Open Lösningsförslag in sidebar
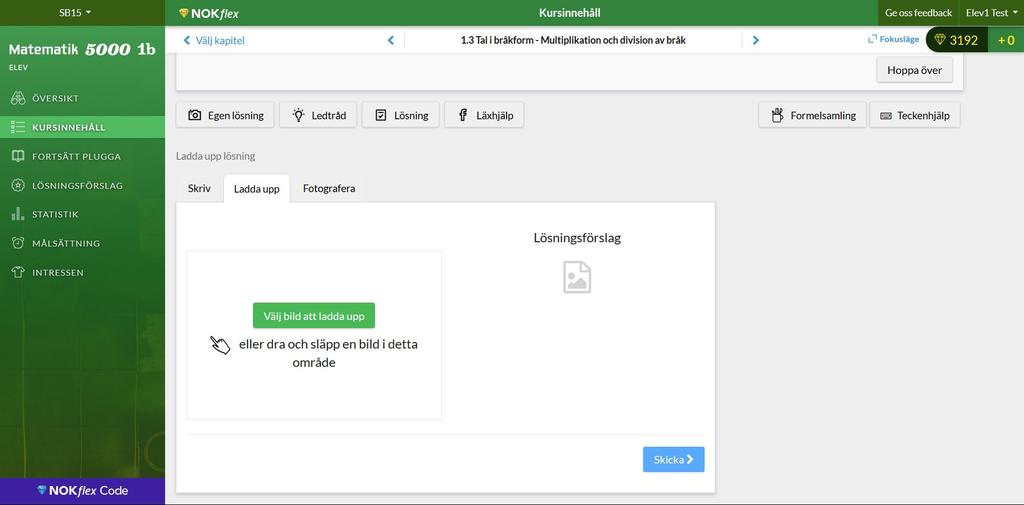1024x505 pixels. tap(82, 186)
